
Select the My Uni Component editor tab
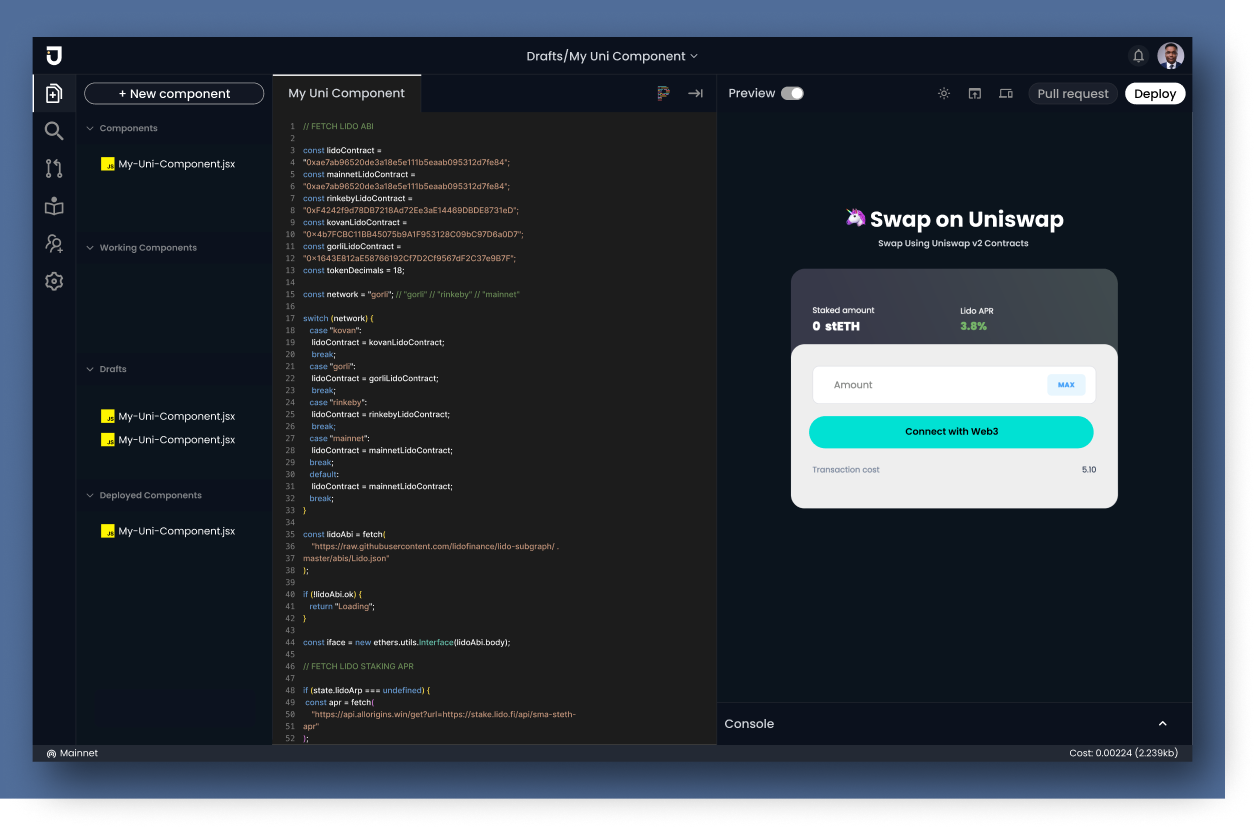point(347,93)
